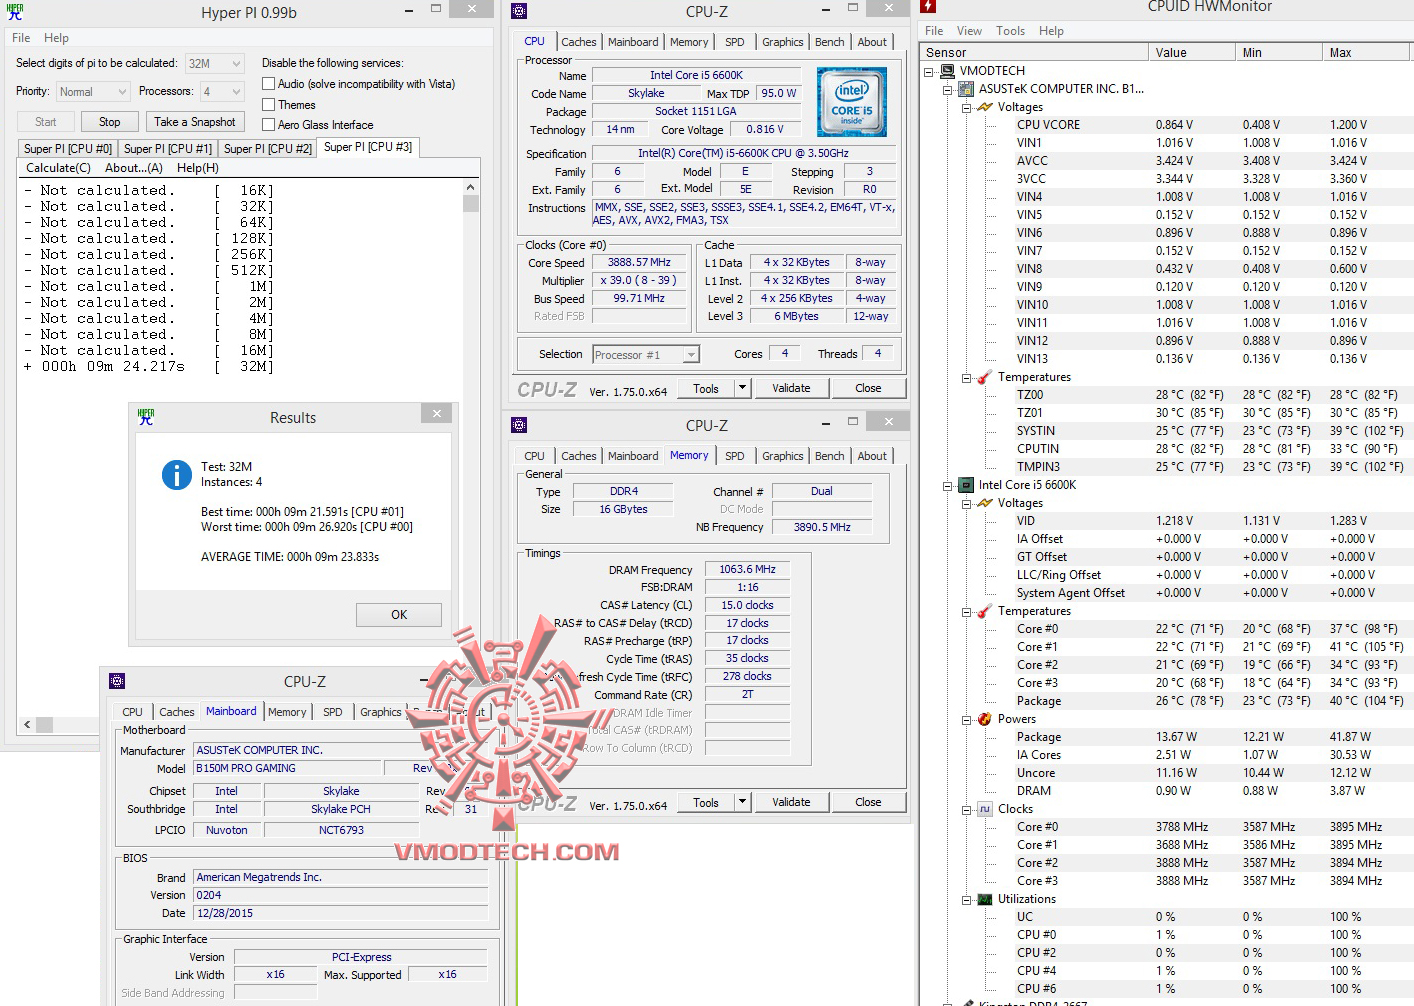Click the Temperatures thermometer icon above TZ00
The height and width of the screenshot is (1006, 1414).
pyautogui.click(x=985, y=377)
